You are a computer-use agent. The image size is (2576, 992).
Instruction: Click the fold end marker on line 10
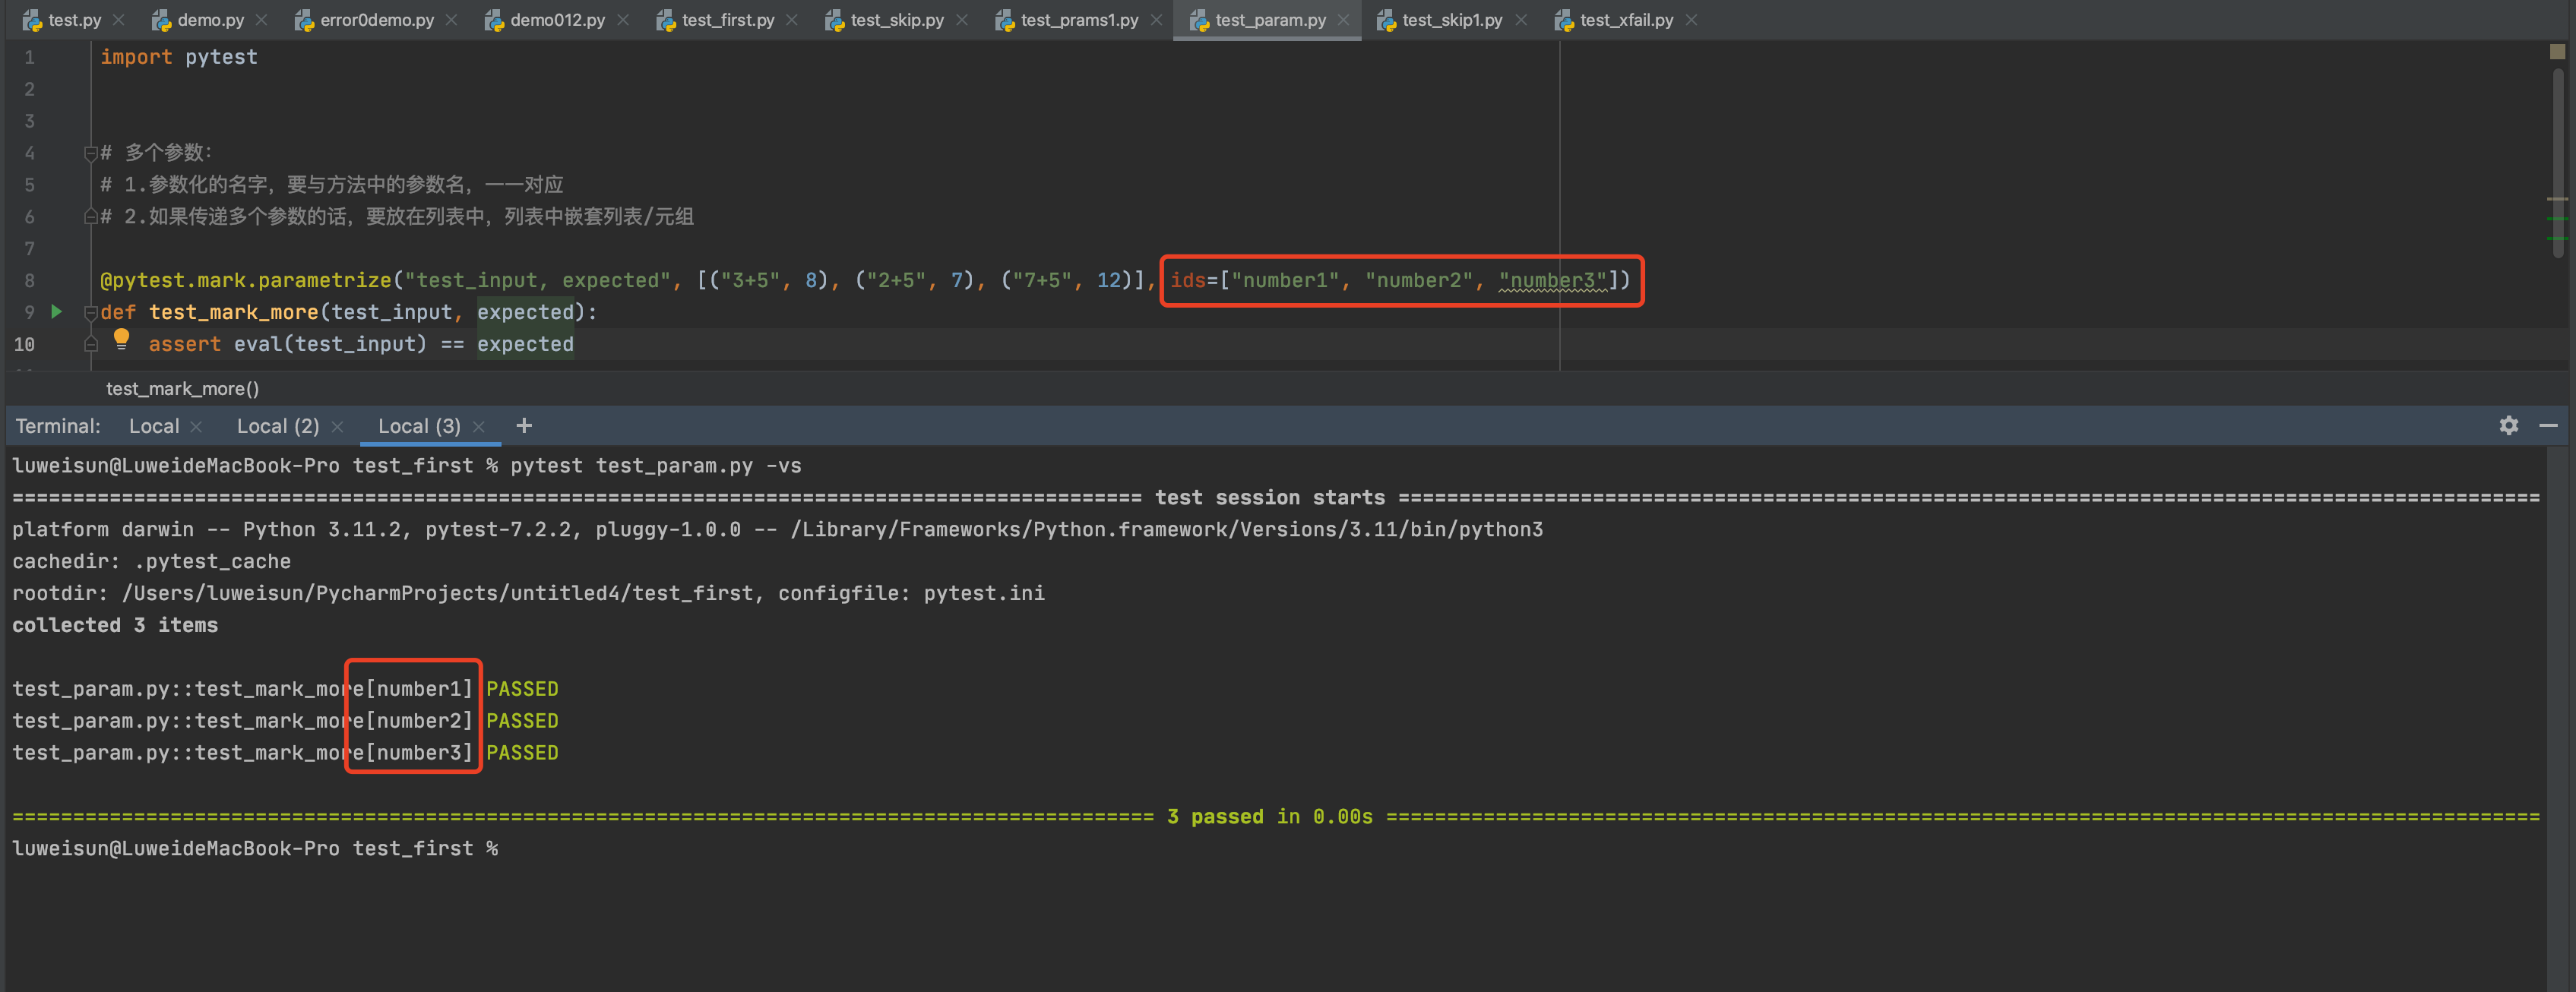tap(91, 344)
